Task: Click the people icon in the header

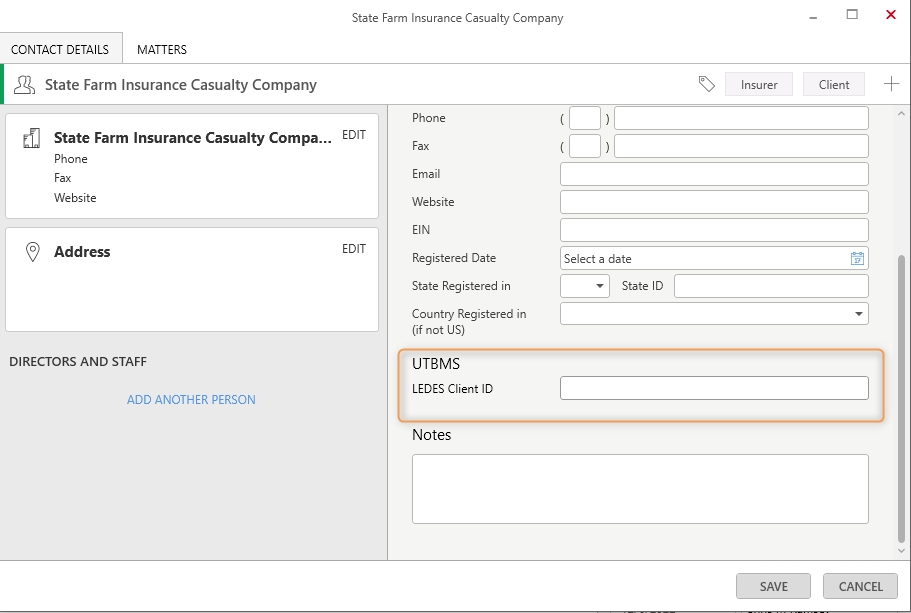Action: click(24, 85)
